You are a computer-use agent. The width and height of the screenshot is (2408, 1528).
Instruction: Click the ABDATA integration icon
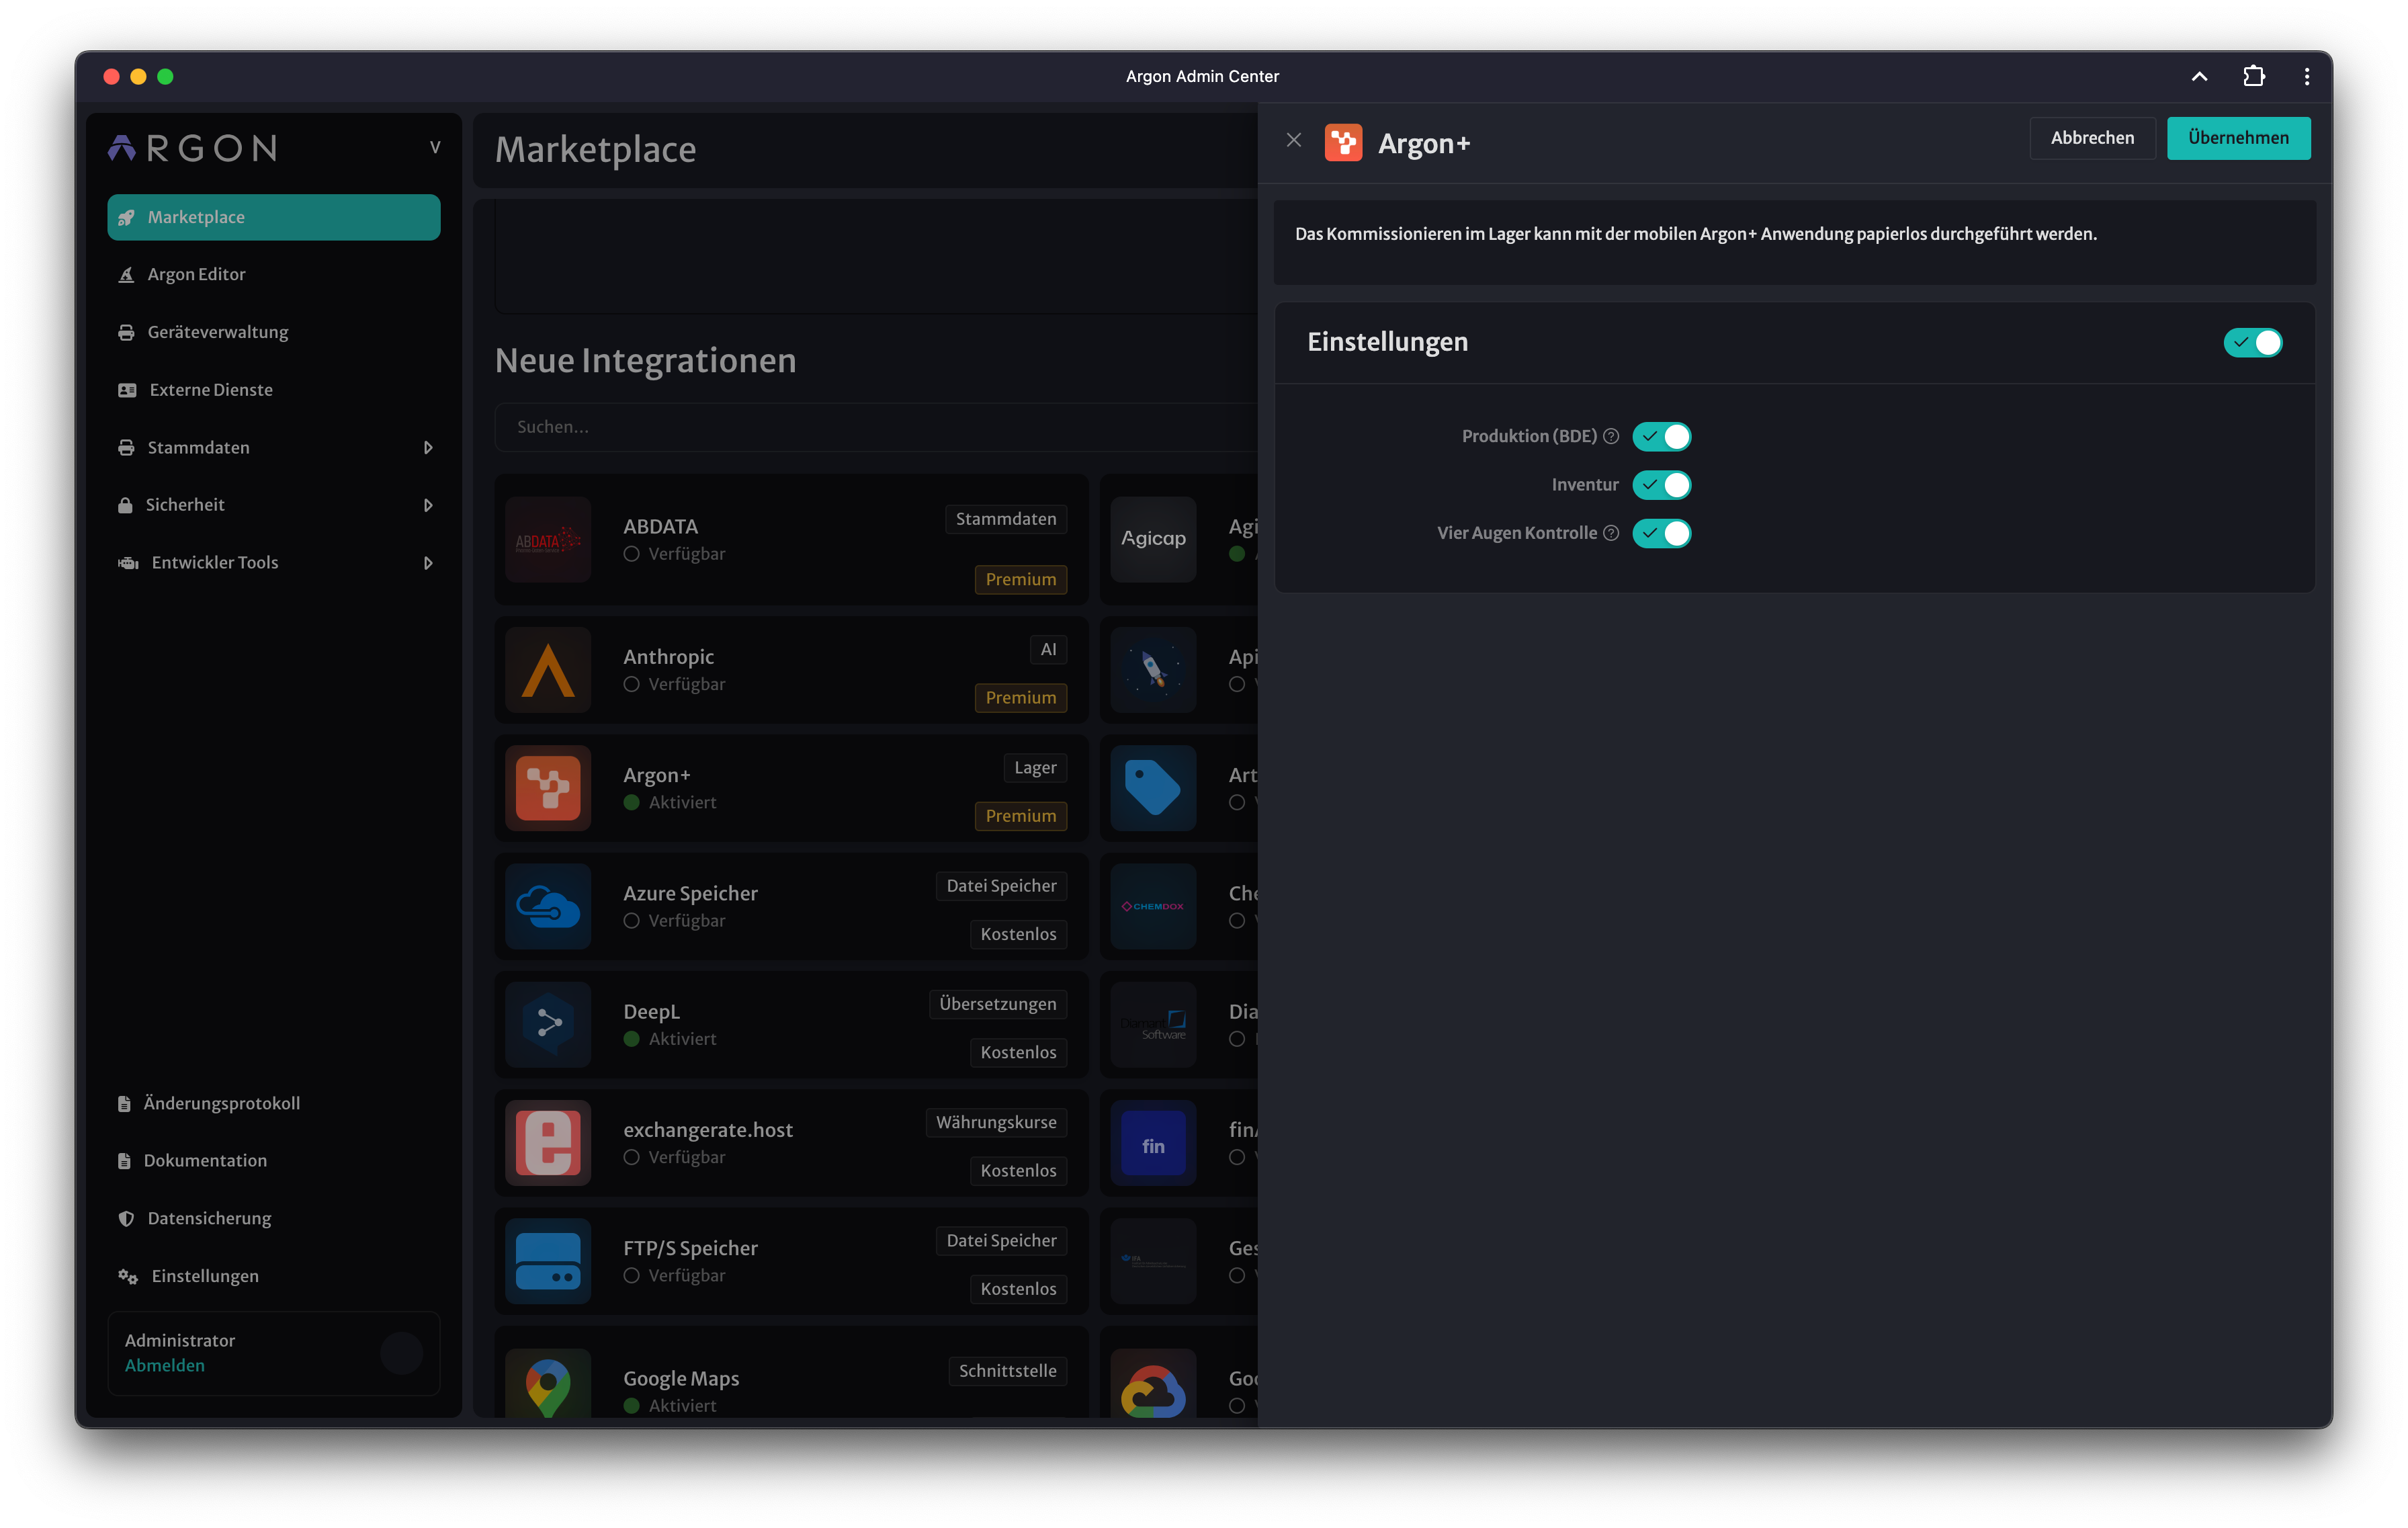pyautogui.click(x=548, y=540)
